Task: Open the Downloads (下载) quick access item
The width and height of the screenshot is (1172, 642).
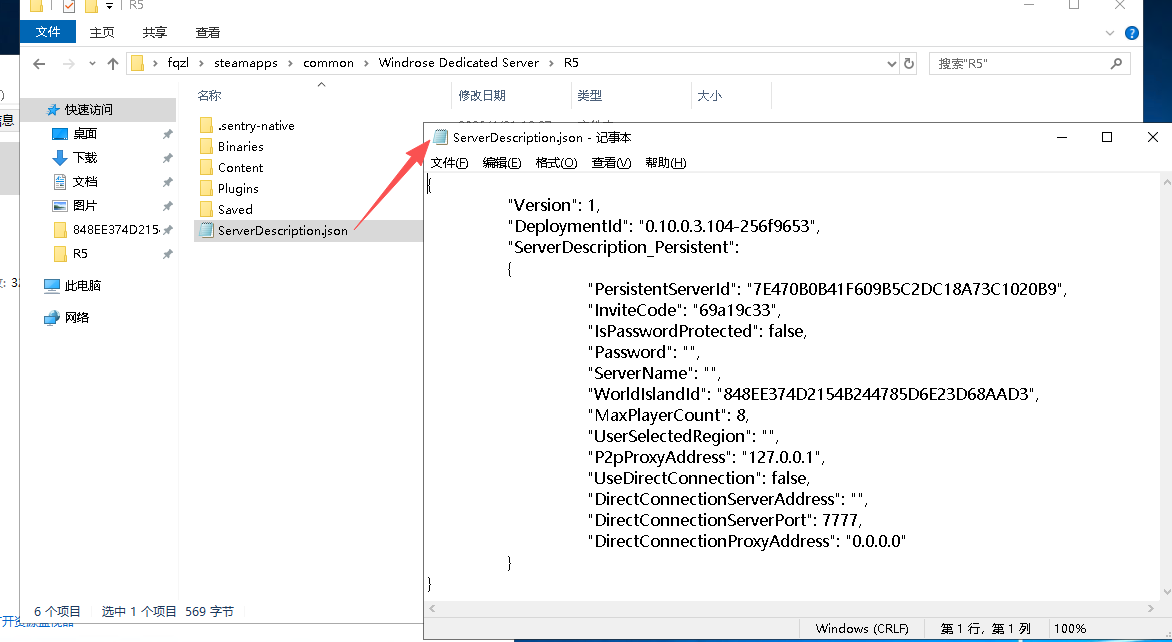Action: coord(85,158)
